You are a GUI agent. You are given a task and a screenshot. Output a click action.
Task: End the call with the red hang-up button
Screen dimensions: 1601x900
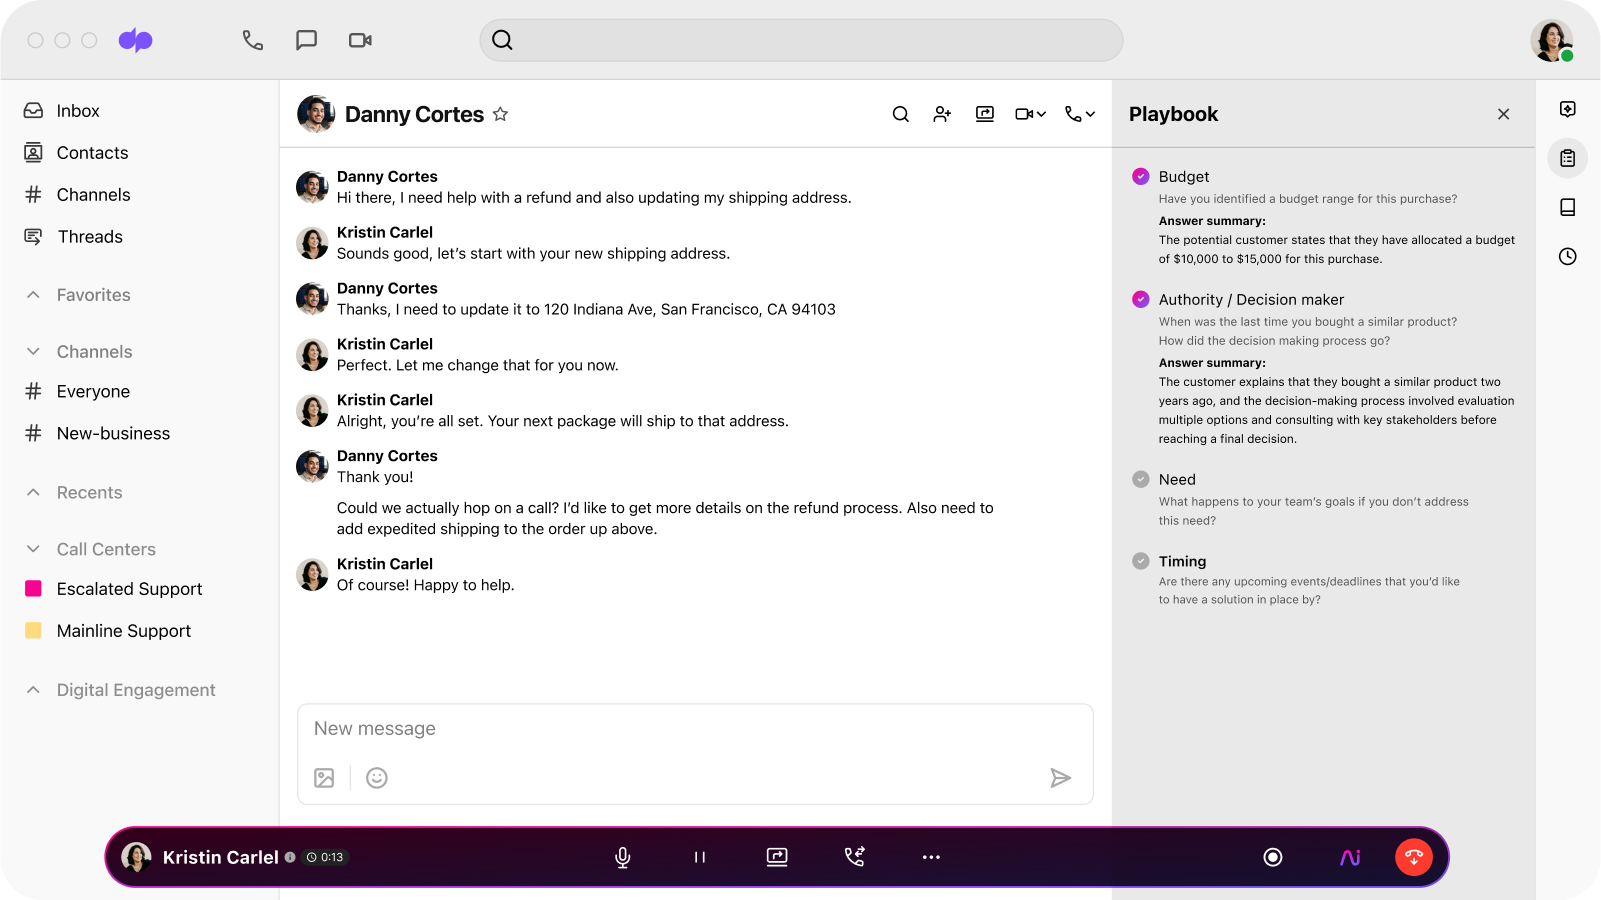click(1413, 857)
